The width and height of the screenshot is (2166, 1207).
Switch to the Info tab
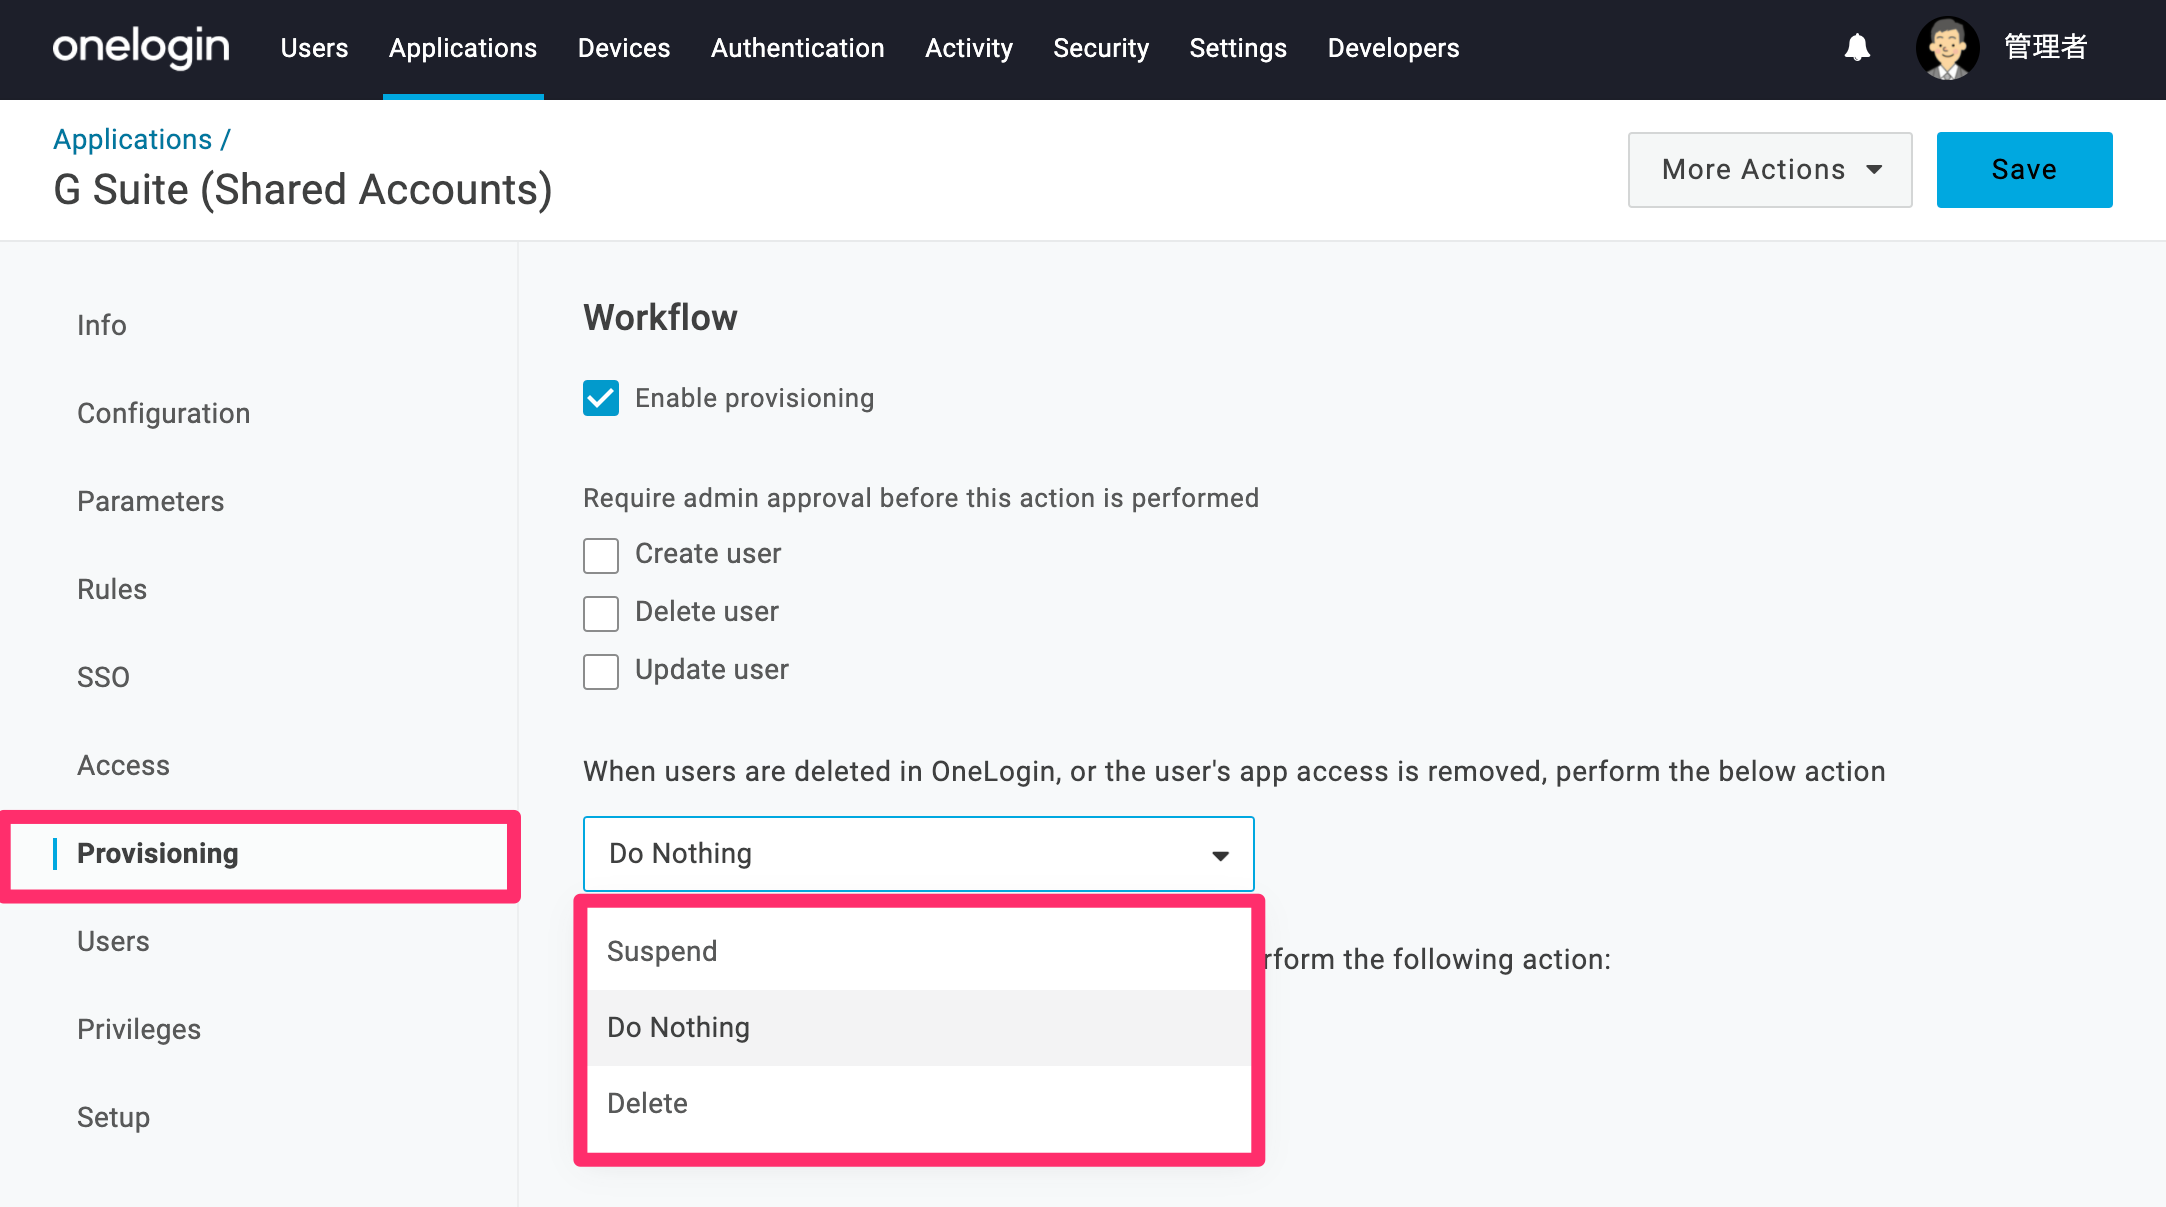coord(102,325)
